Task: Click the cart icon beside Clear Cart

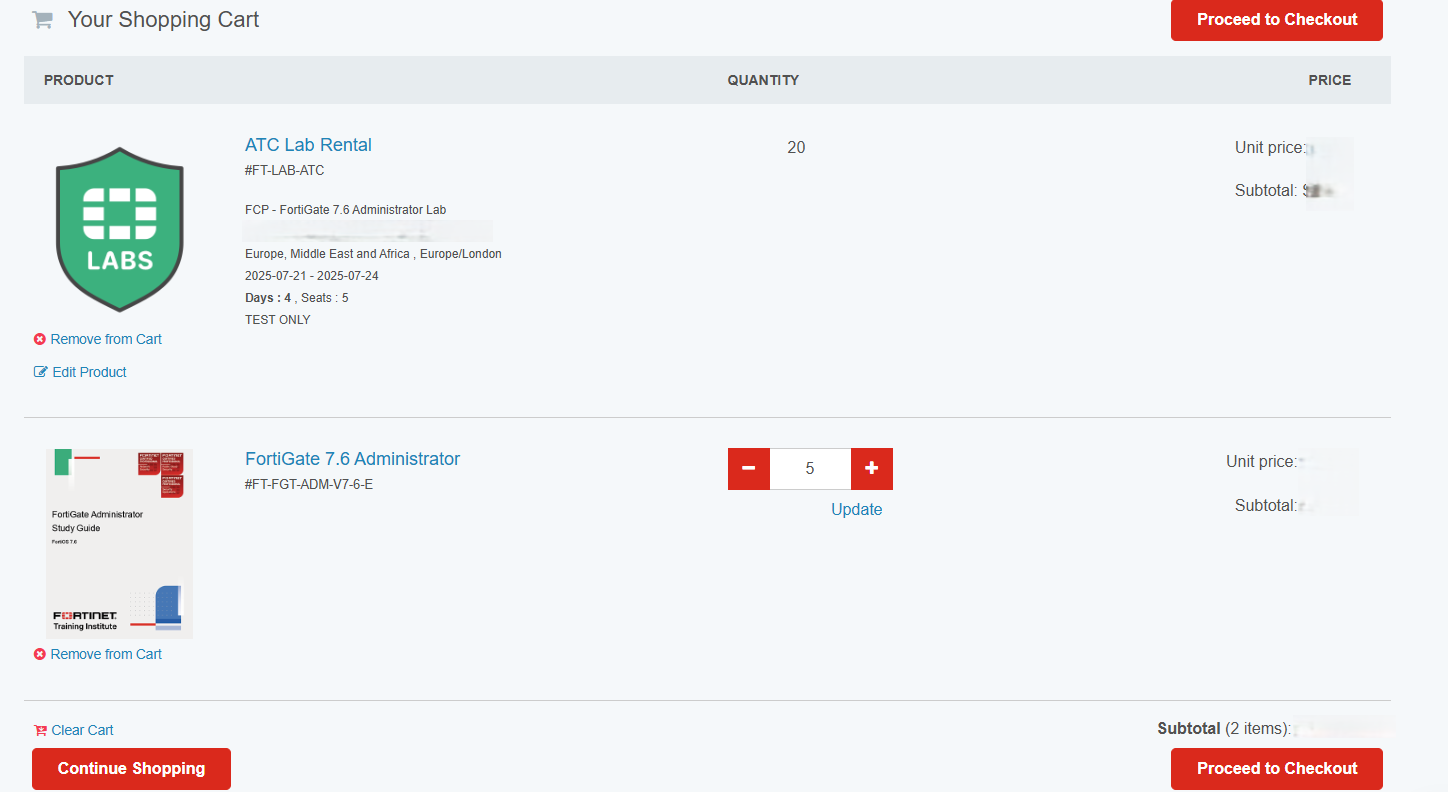Action: pyautogui.click(x=41, y=730)
